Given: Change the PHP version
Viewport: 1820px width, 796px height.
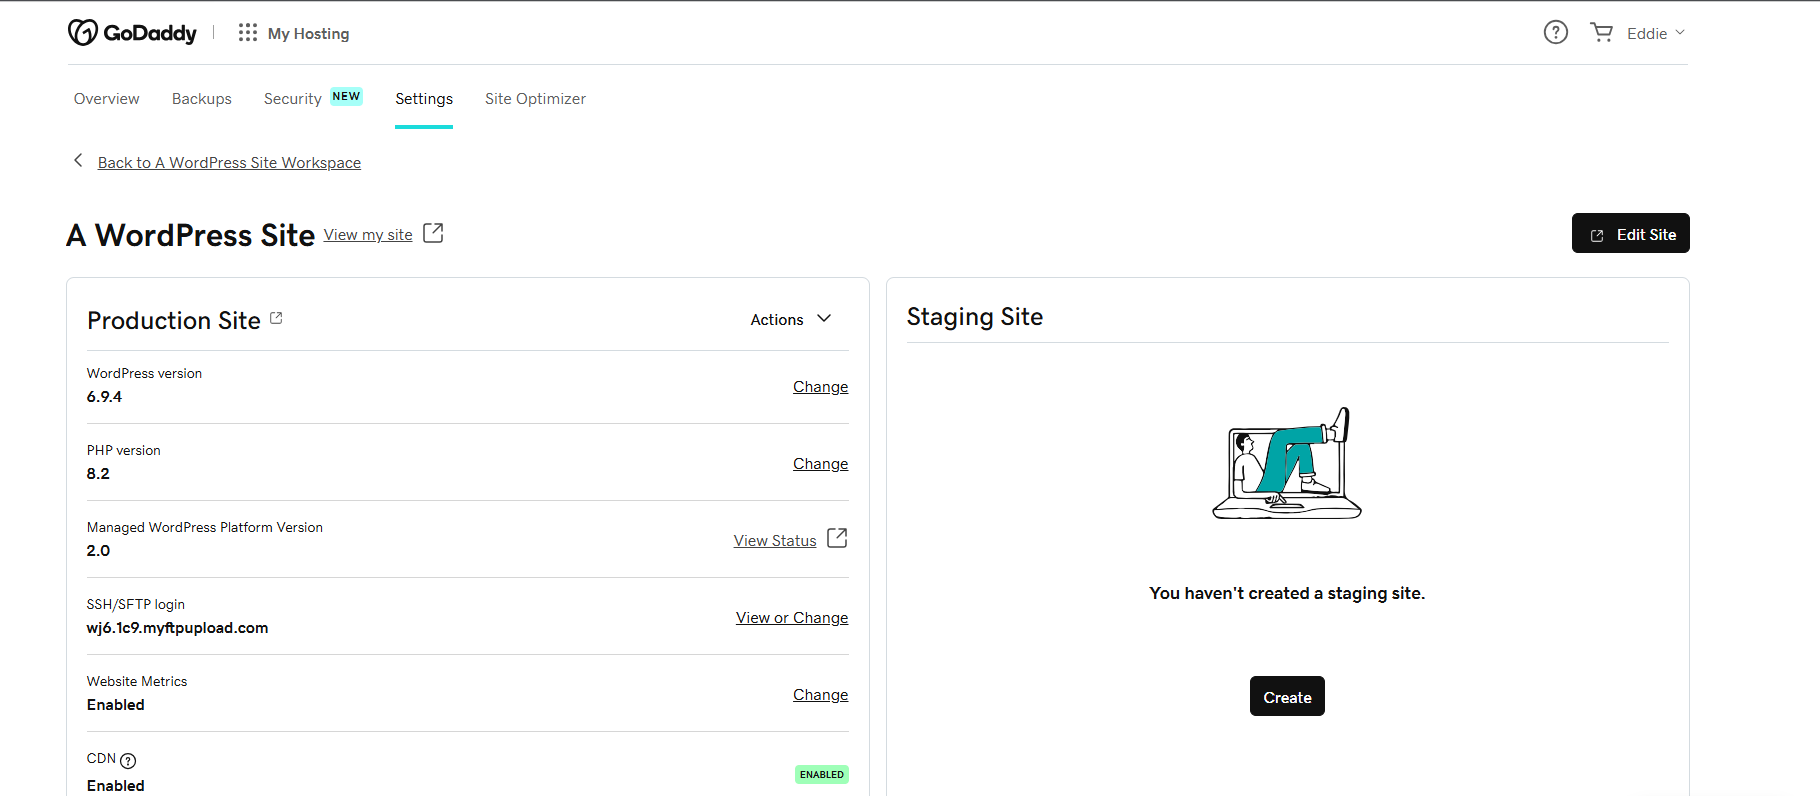Looking at the screenshot, I should [821, 463].
